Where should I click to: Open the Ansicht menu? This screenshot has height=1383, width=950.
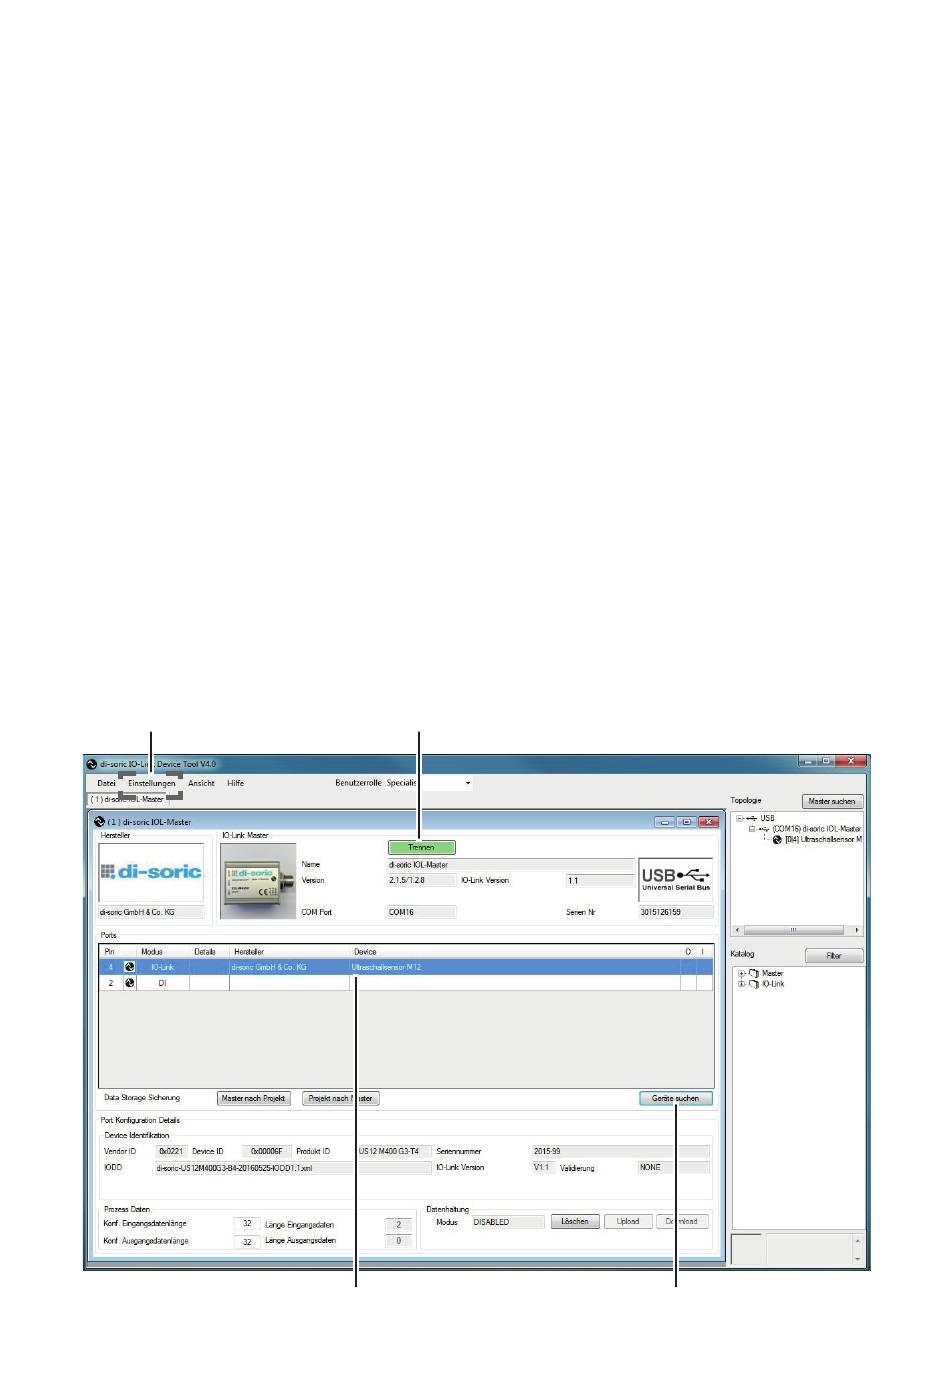tap(201, 783)
